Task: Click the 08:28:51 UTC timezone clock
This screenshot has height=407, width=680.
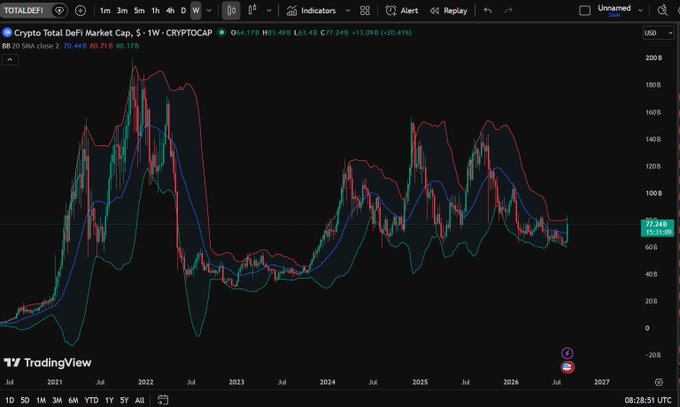Action: (x=648, y=400)
